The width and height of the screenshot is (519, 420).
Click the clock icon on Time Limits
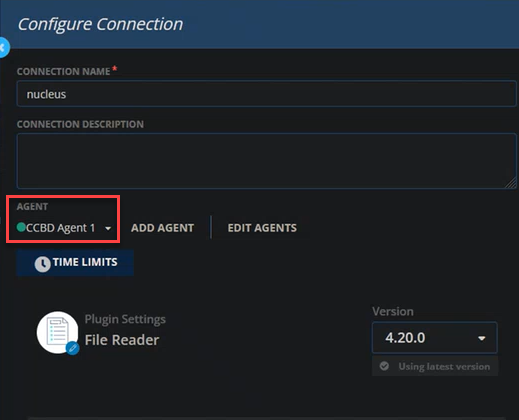pos(43,264)
